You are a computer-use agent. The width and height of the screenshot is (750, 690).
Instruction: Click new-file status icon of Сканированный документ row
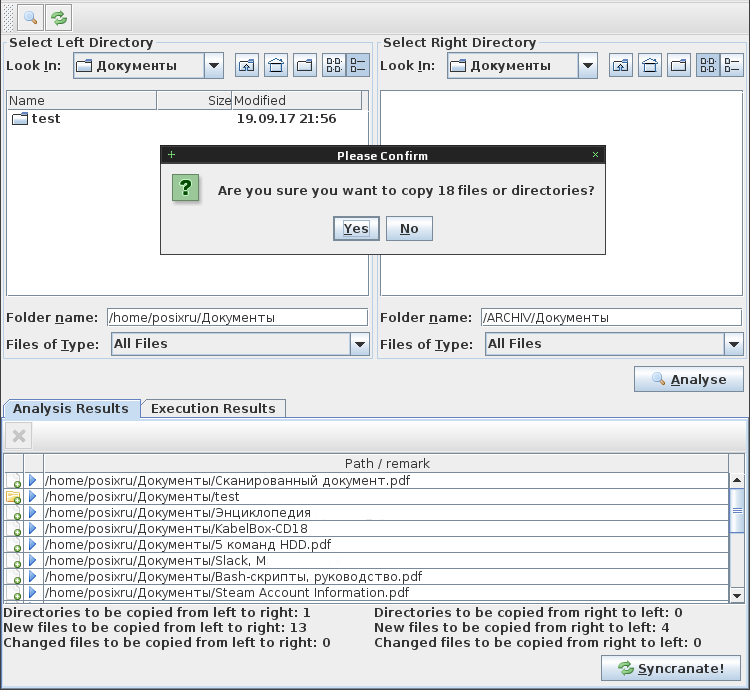[13, 481]
